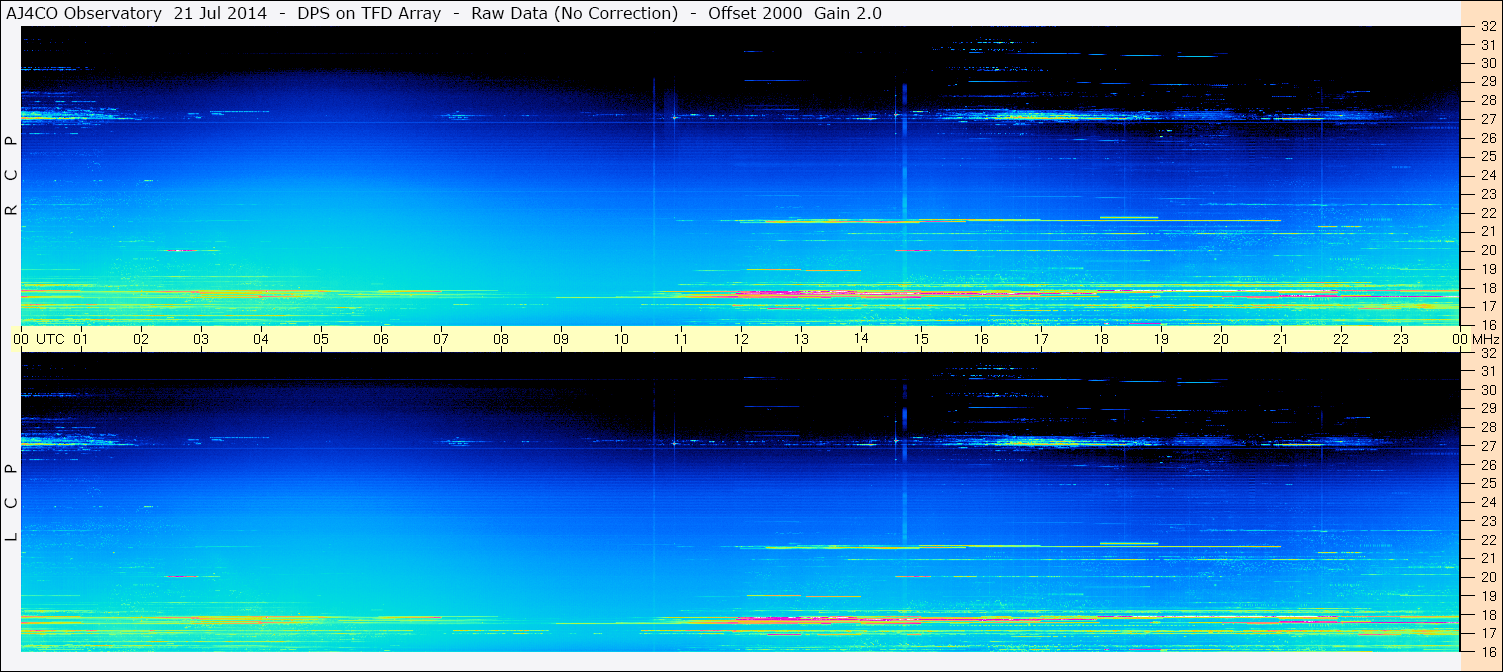This screenshot has height=672, width=1503.
Task: Click the 'MHz' label on time axis
Action: (1484, 339)
